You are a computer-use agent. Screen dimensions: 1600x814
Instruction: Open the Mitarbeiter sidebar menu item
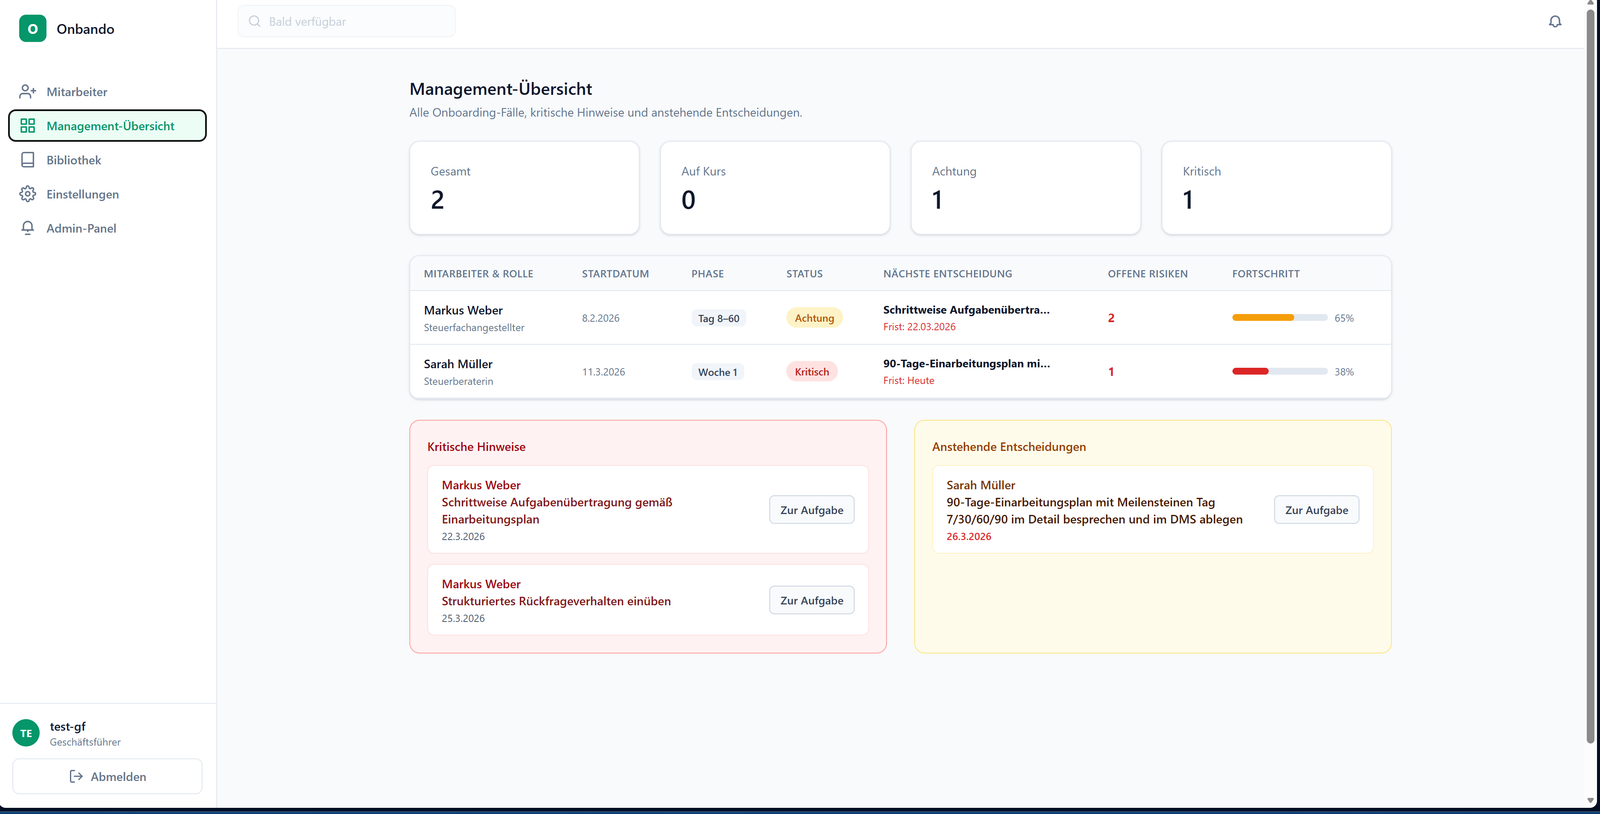pos(77,92)
